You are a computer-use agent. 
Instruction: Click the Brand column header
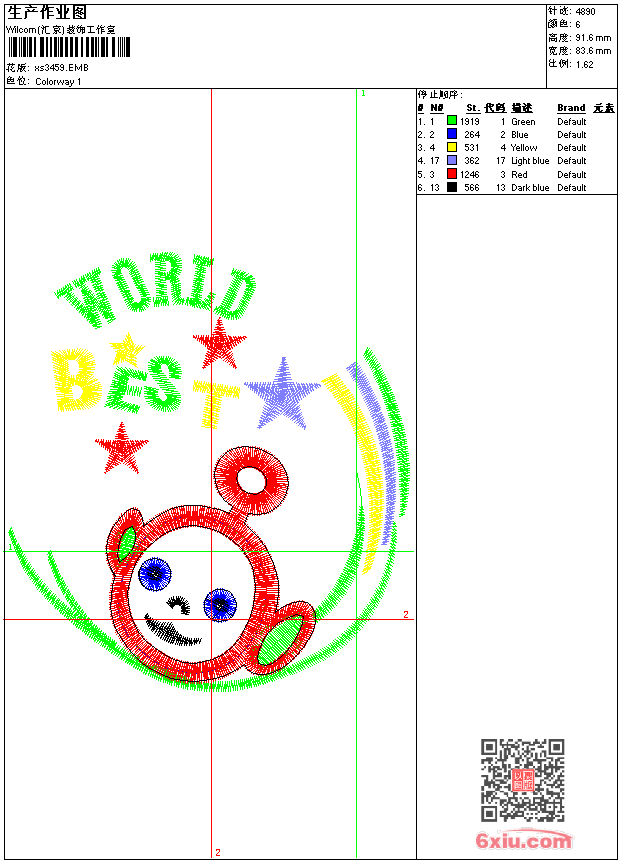571,108
